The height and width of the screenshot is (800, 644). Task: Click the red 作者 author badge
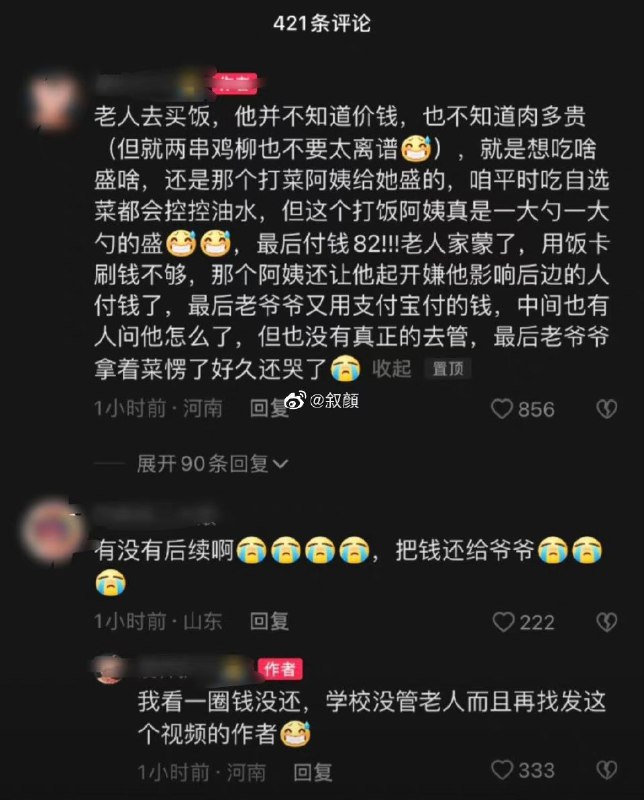tap(280, 669)
